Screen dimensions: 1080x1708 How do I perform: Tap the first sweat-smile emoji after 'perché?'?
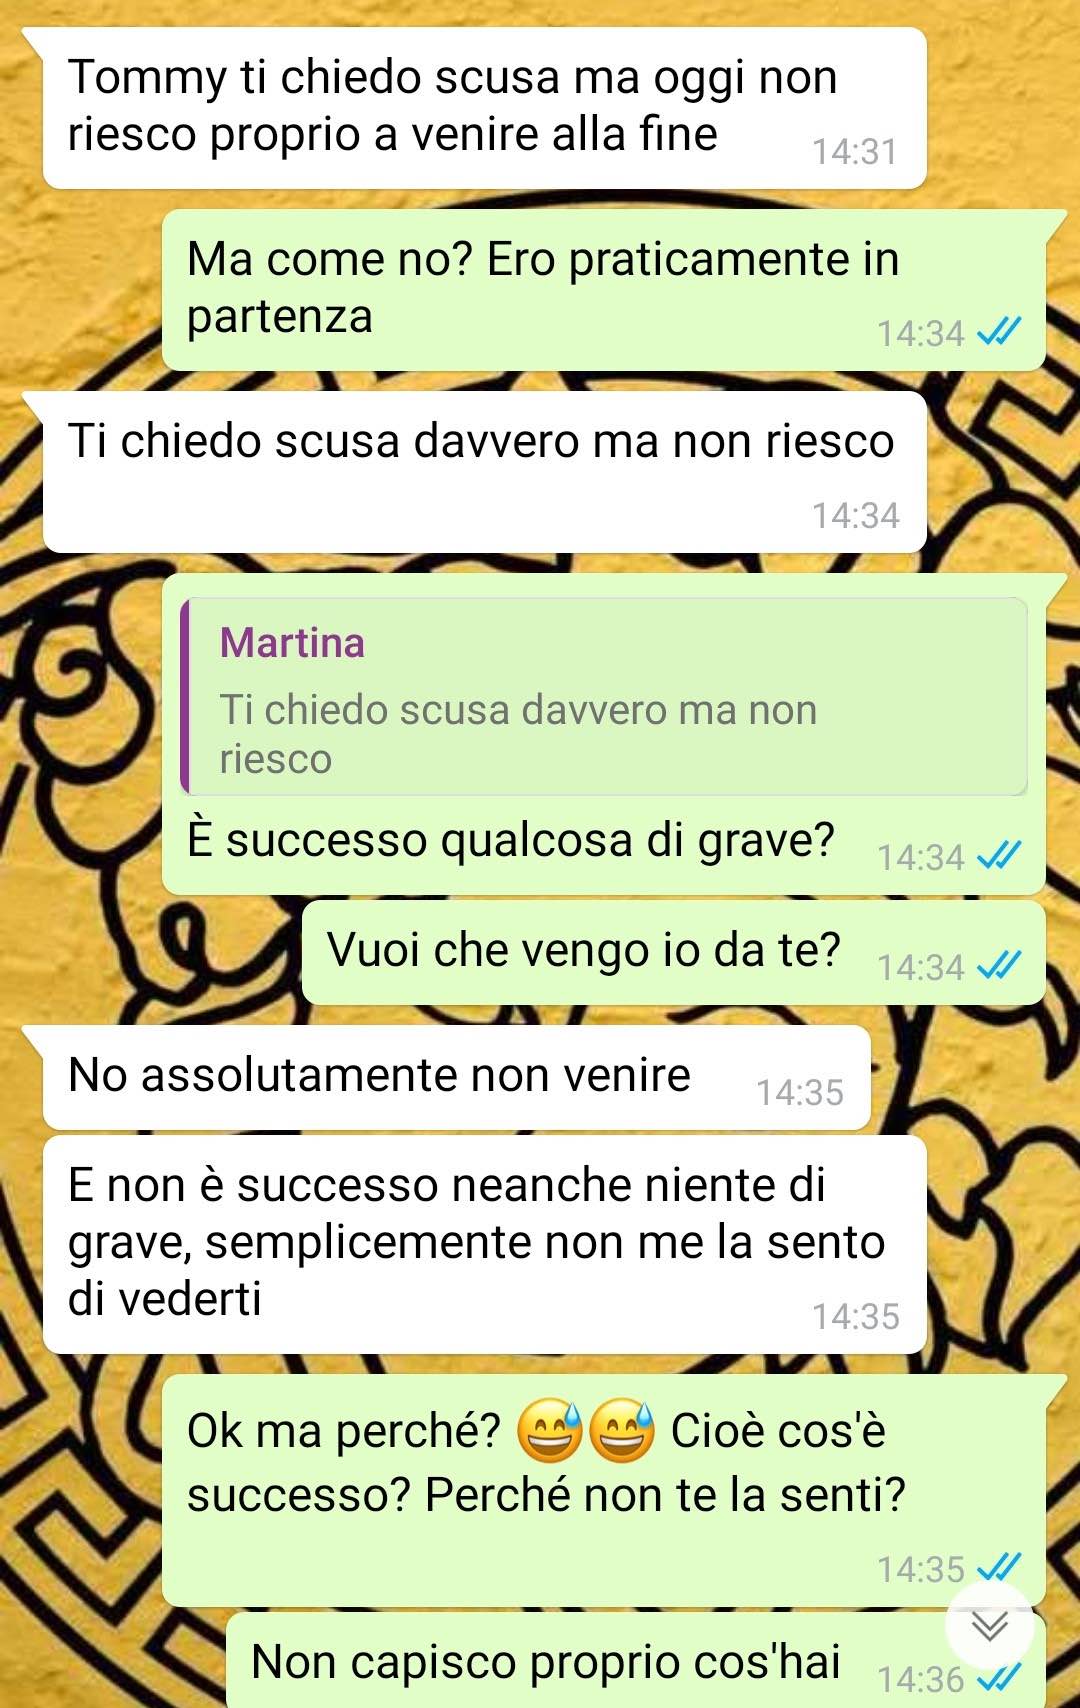point(550,1431)
